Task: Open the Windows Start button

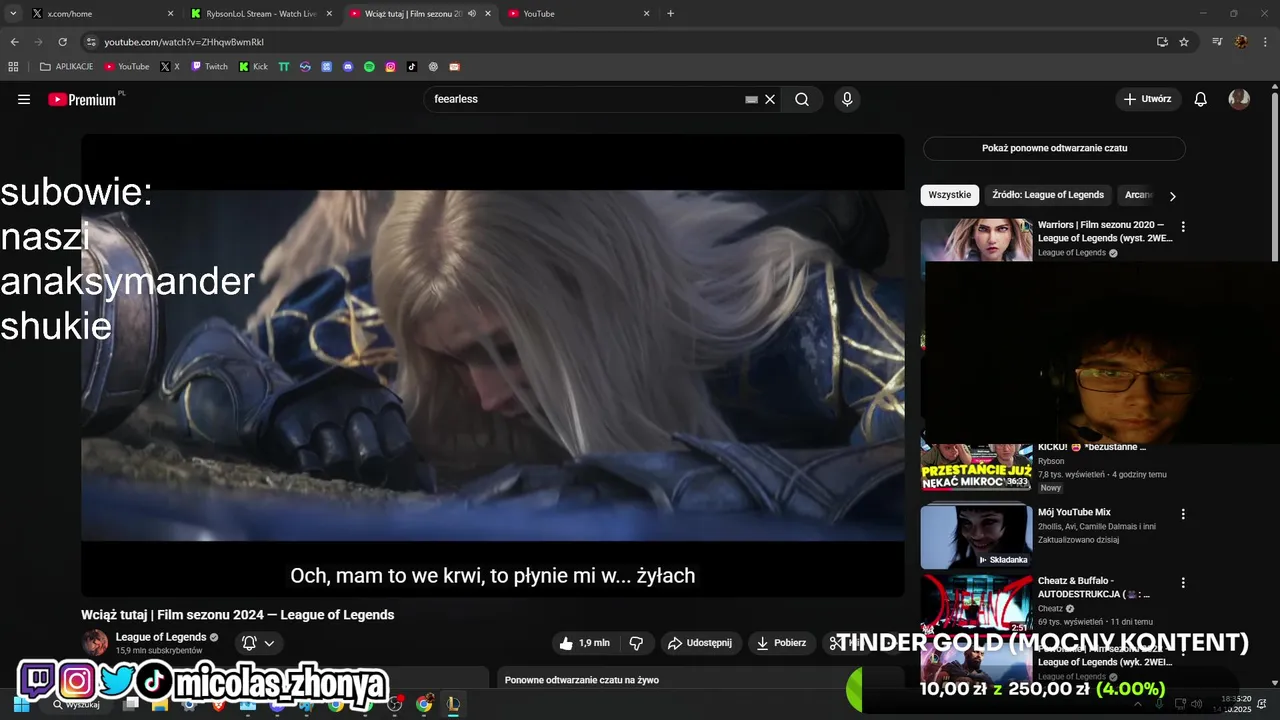Action: tap(21, 704)
